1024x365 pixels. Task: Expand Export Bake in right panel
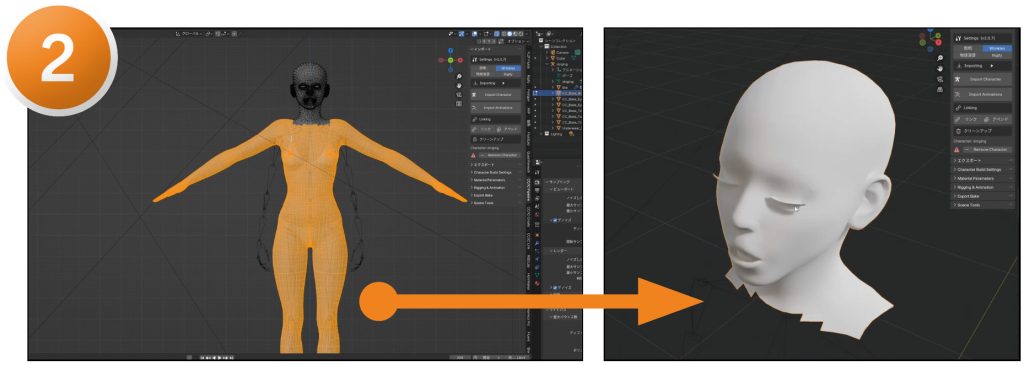pos(983,196)
